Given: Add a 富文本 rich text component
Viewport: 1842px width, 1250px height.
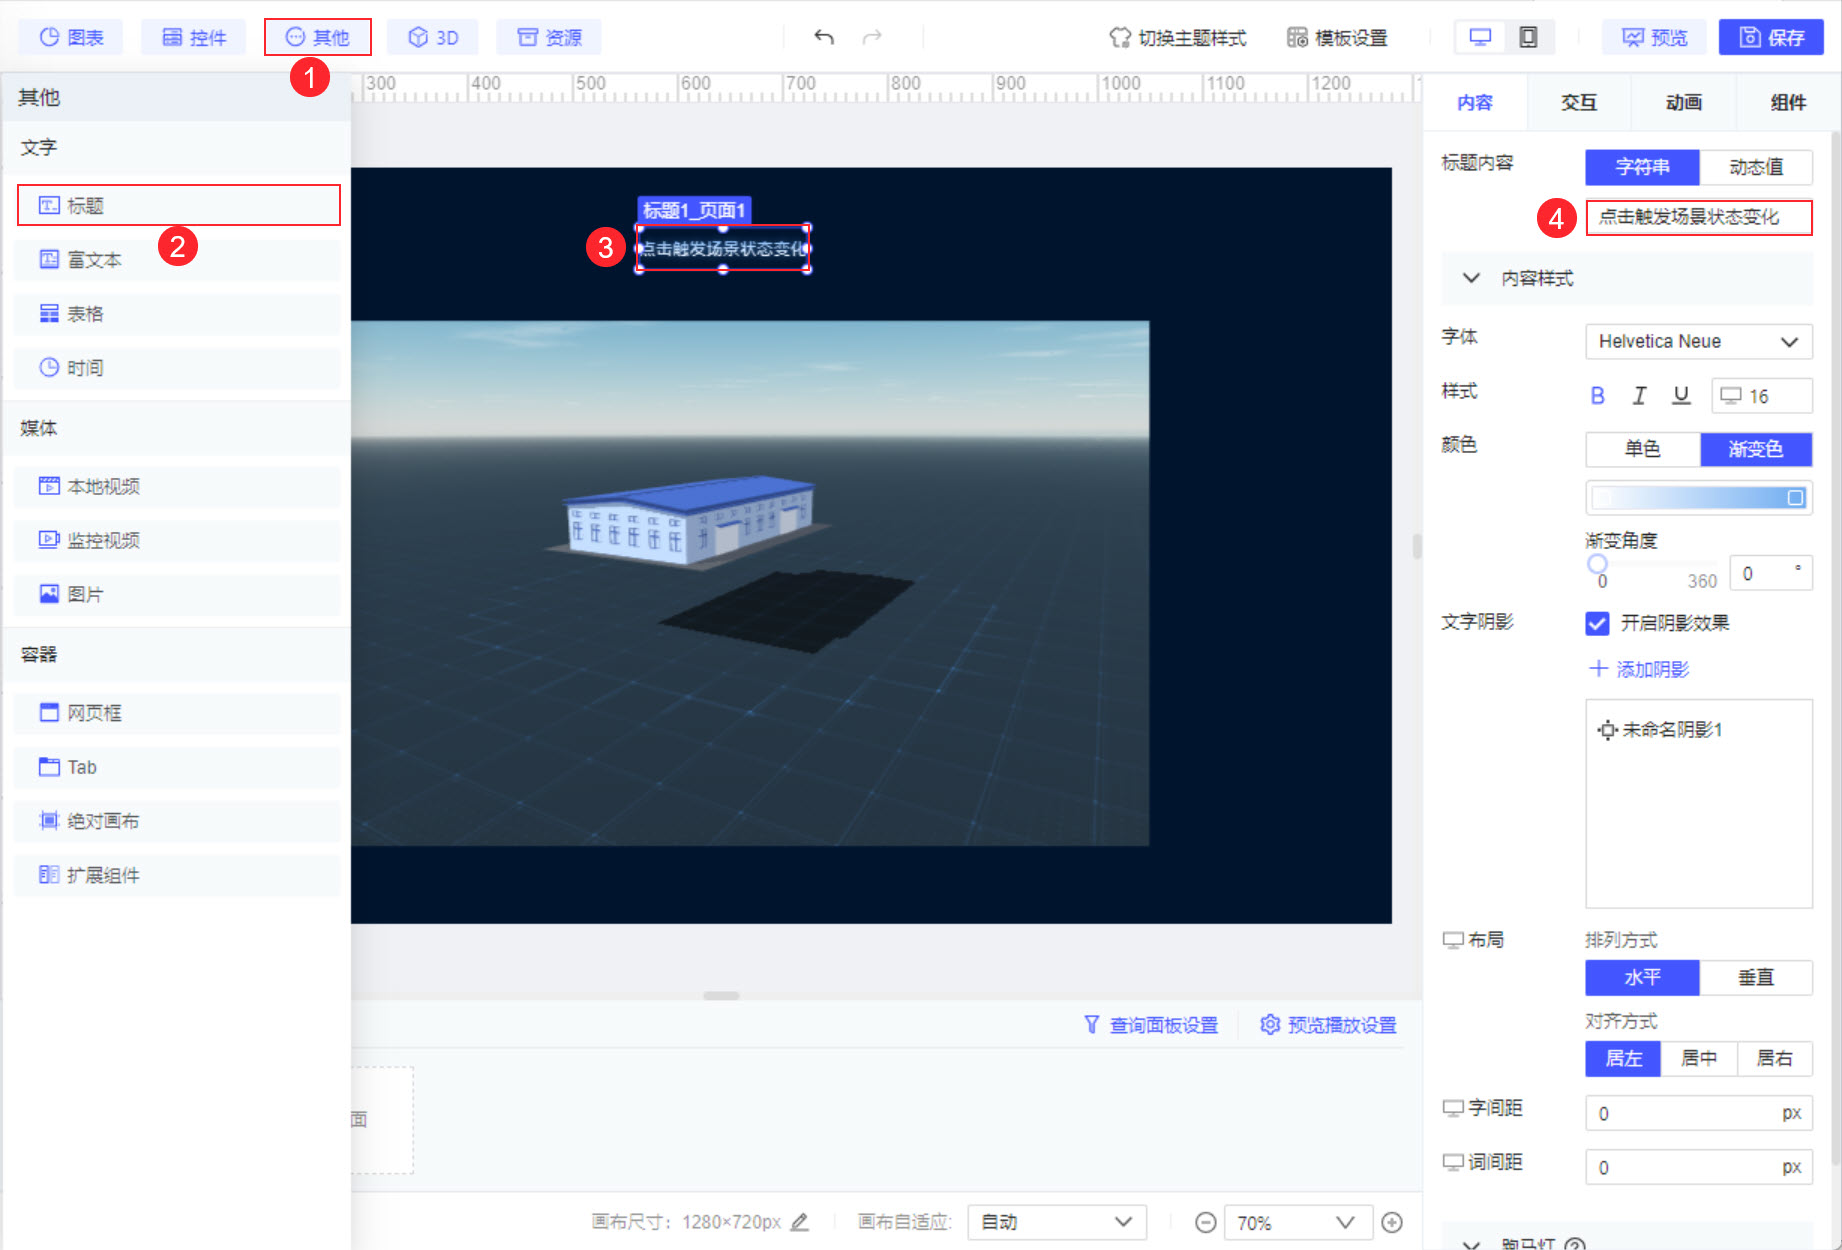Looking at the screenshot, I should [178, 260].
